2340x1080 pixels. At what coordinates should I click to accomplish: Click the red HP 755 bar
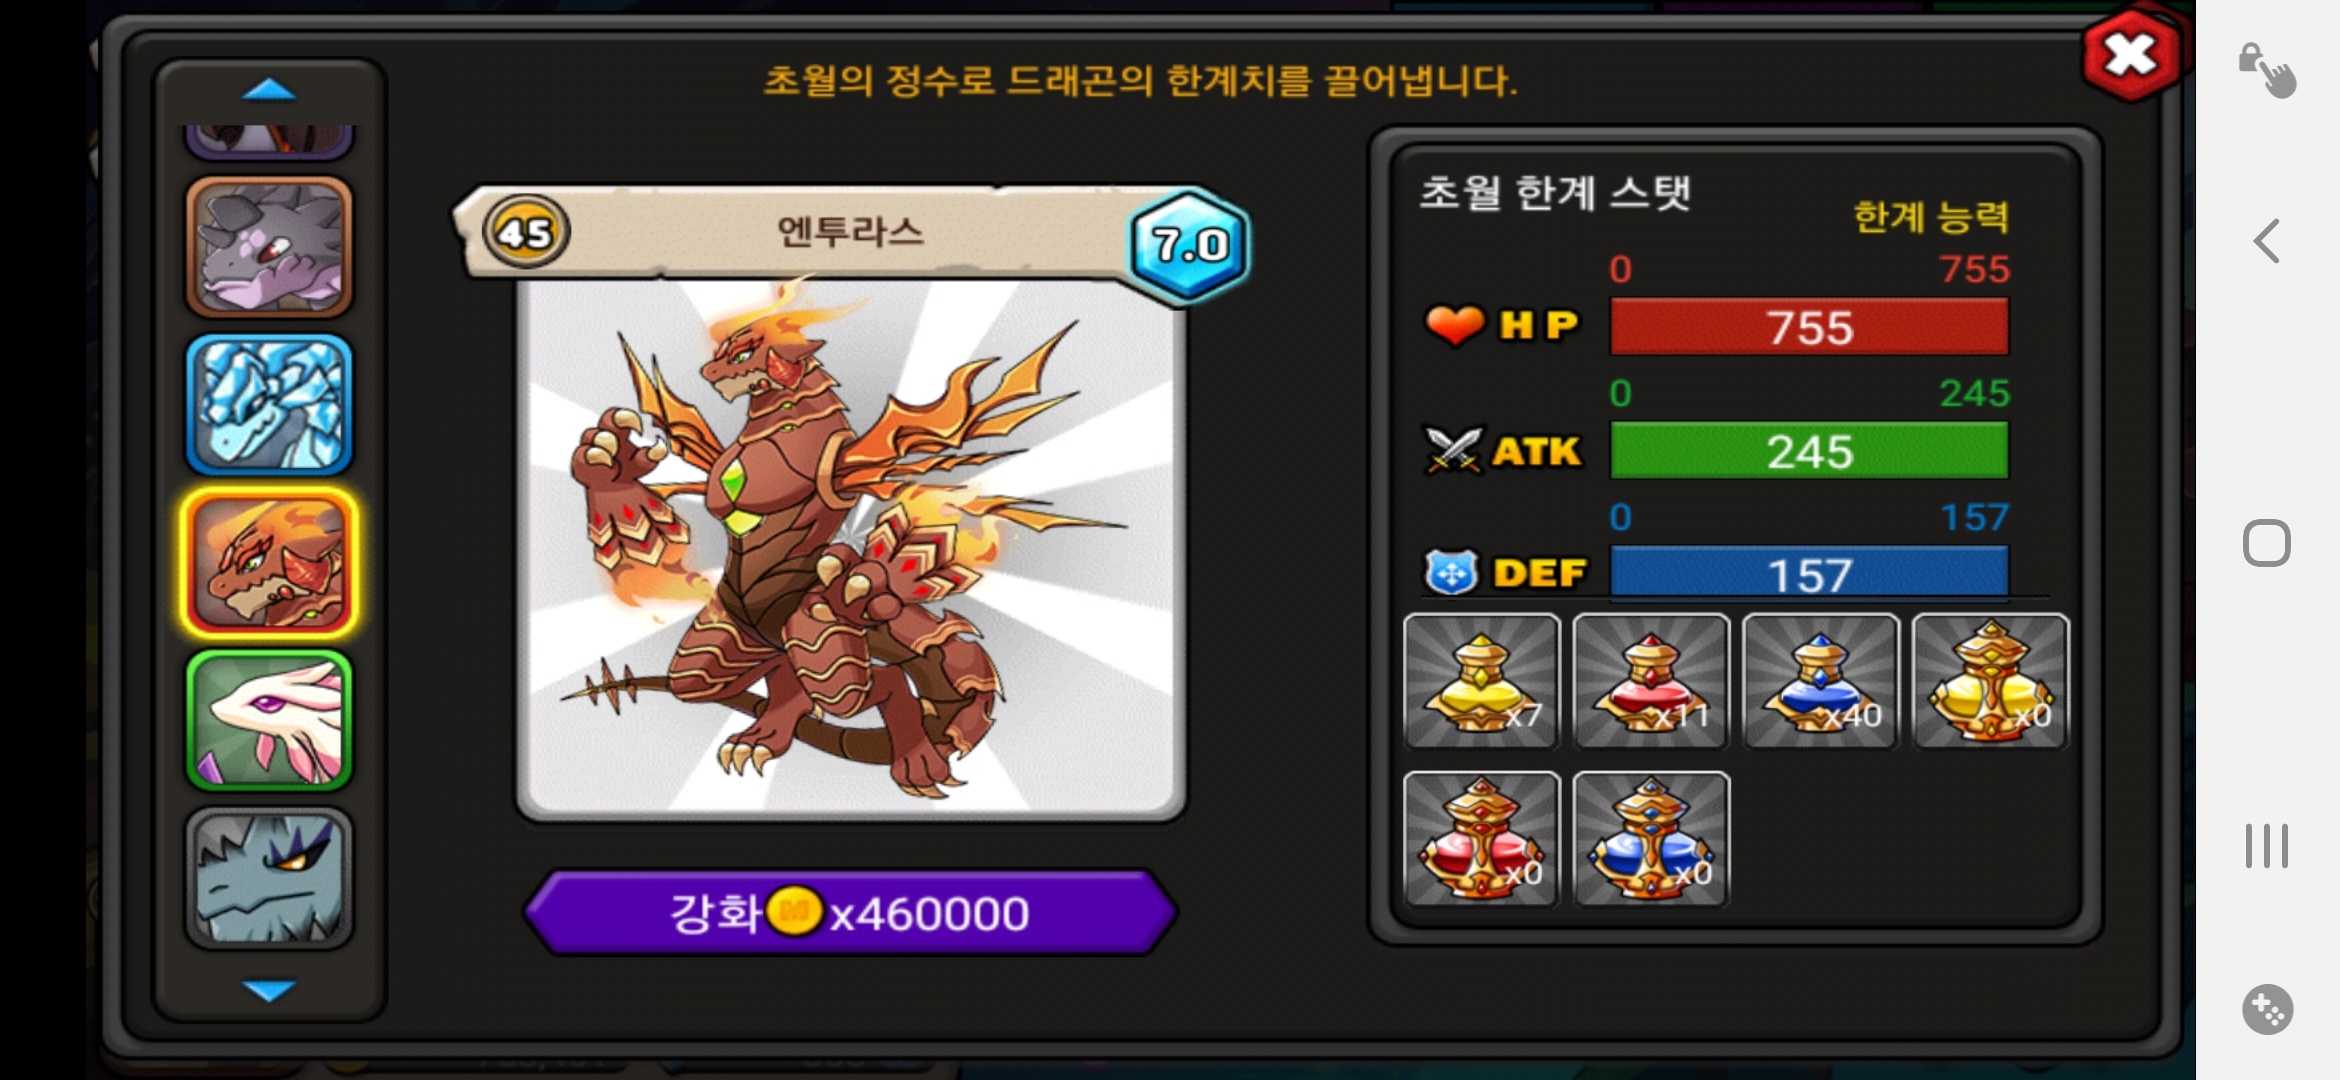1809,327
